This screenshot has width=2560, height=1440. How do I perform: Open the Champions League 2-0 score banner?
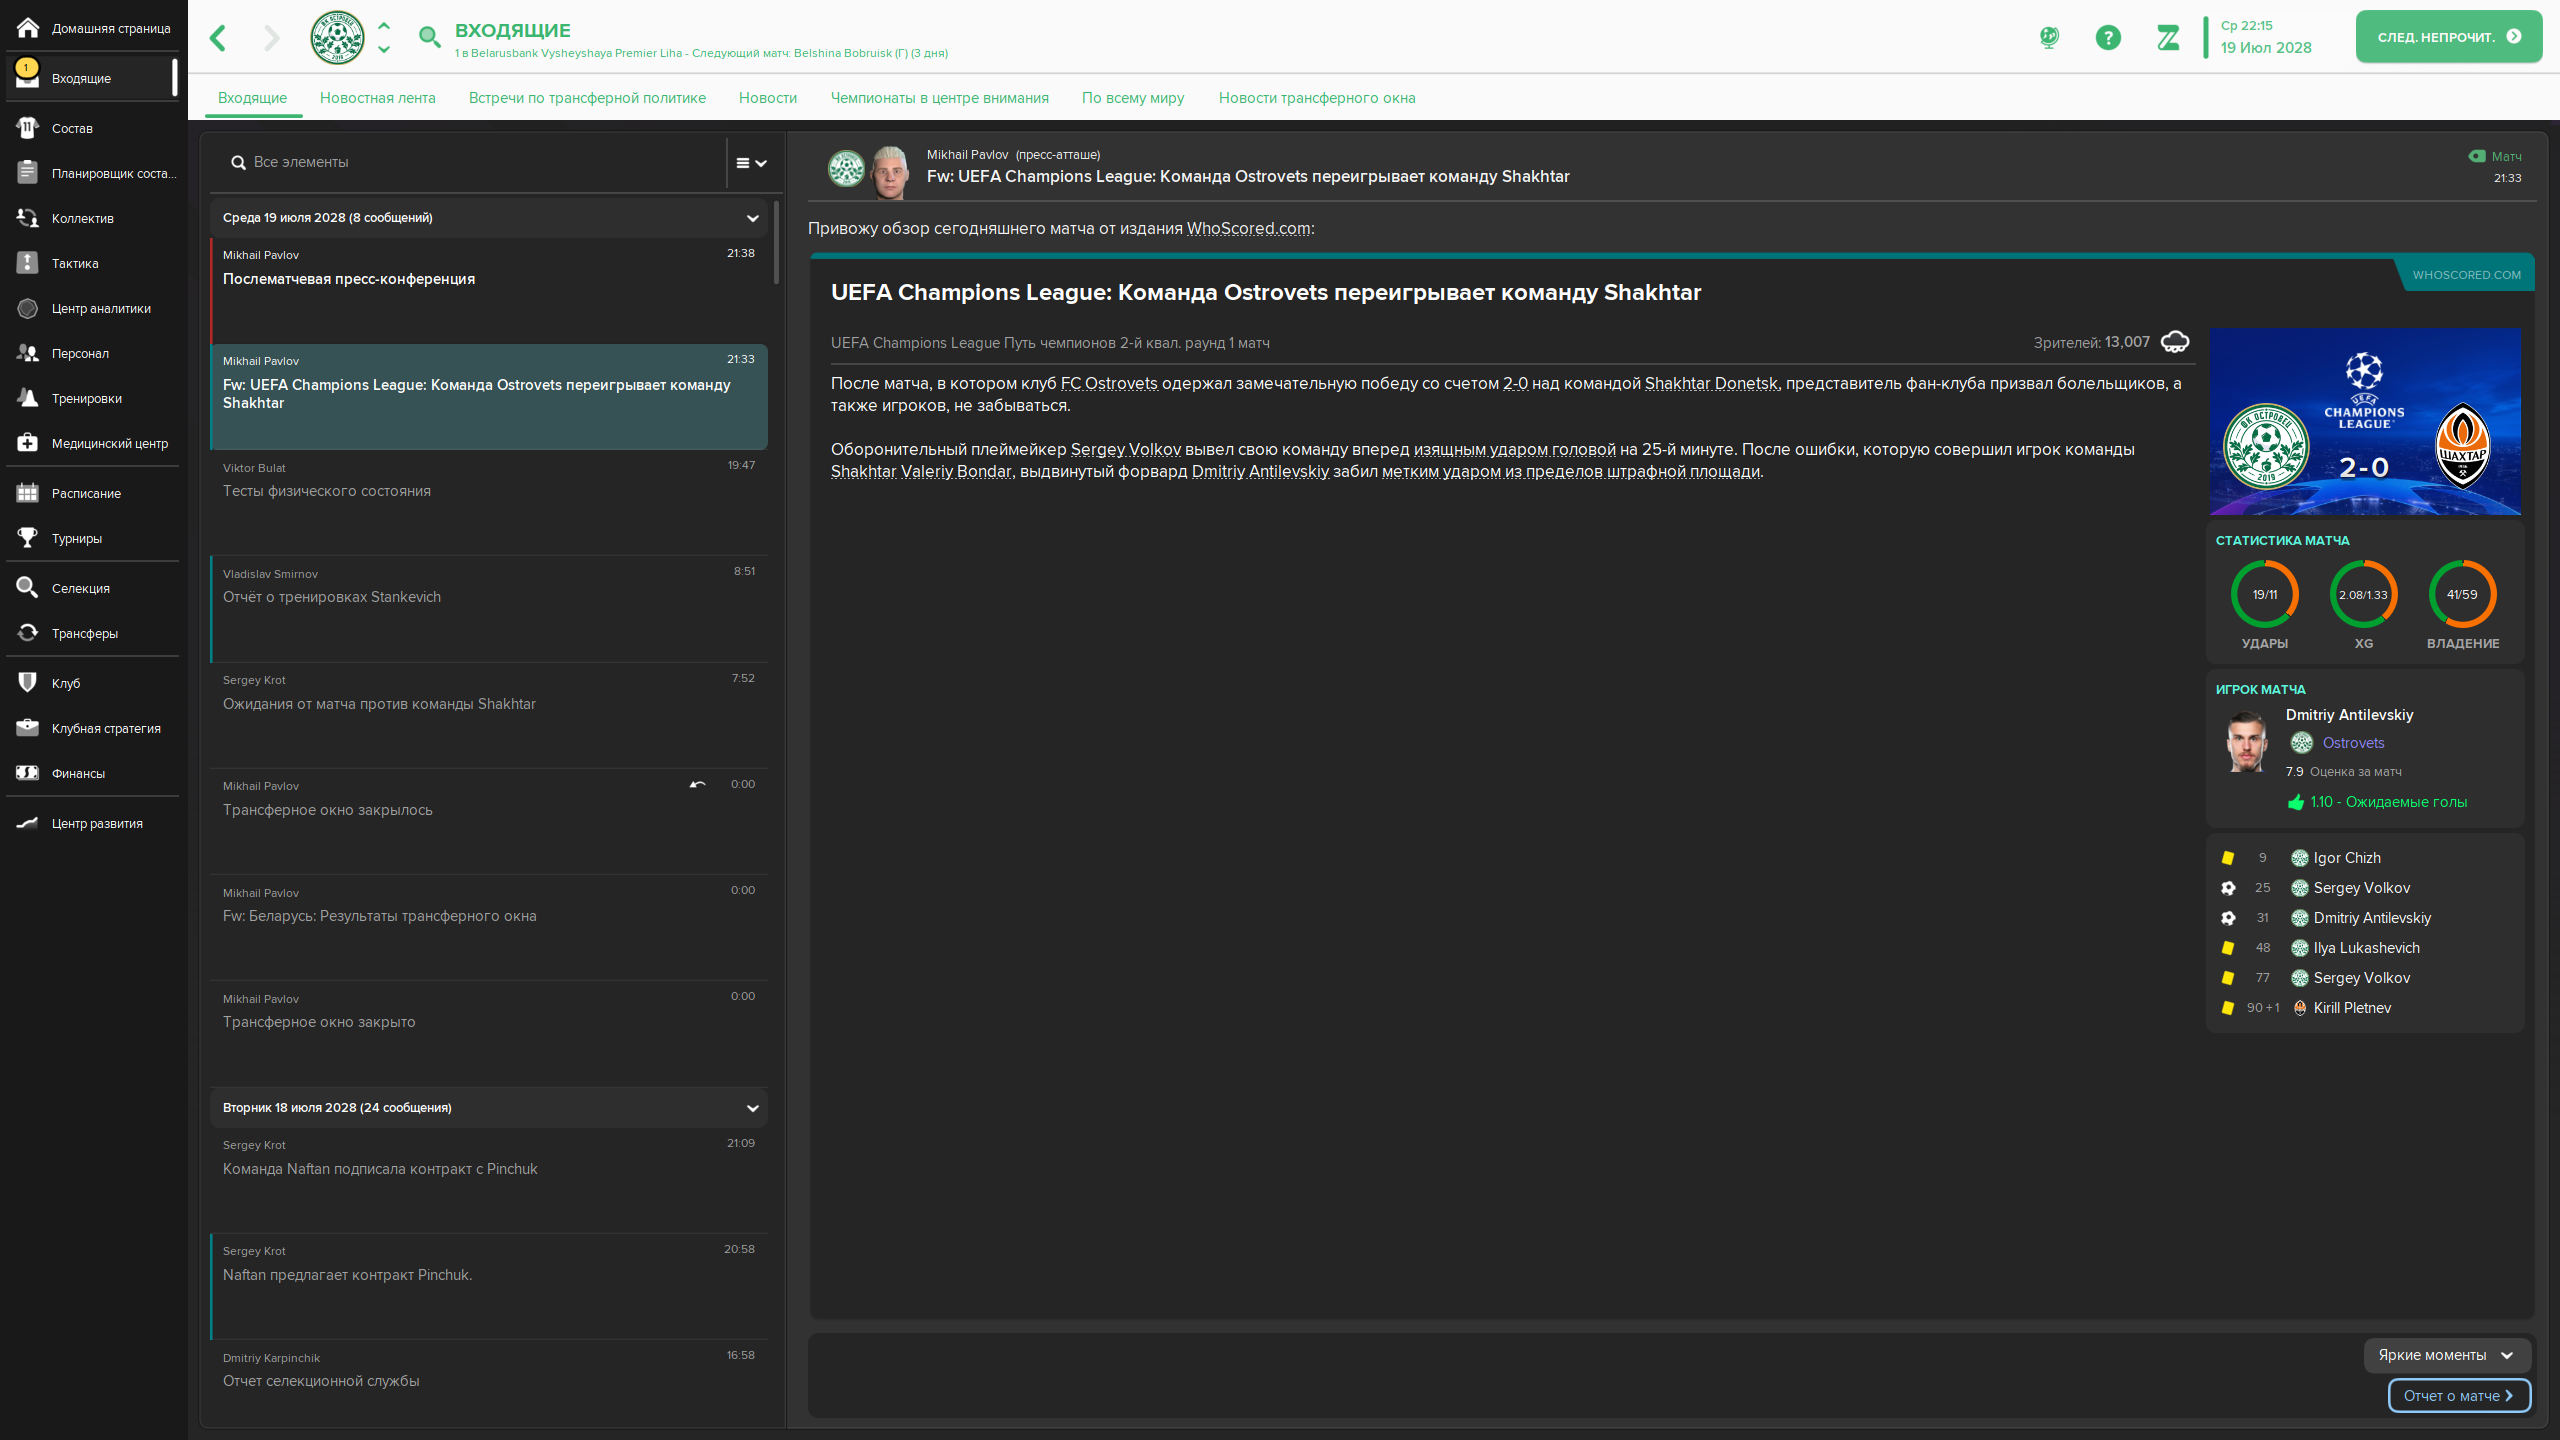pos(2365,422)
